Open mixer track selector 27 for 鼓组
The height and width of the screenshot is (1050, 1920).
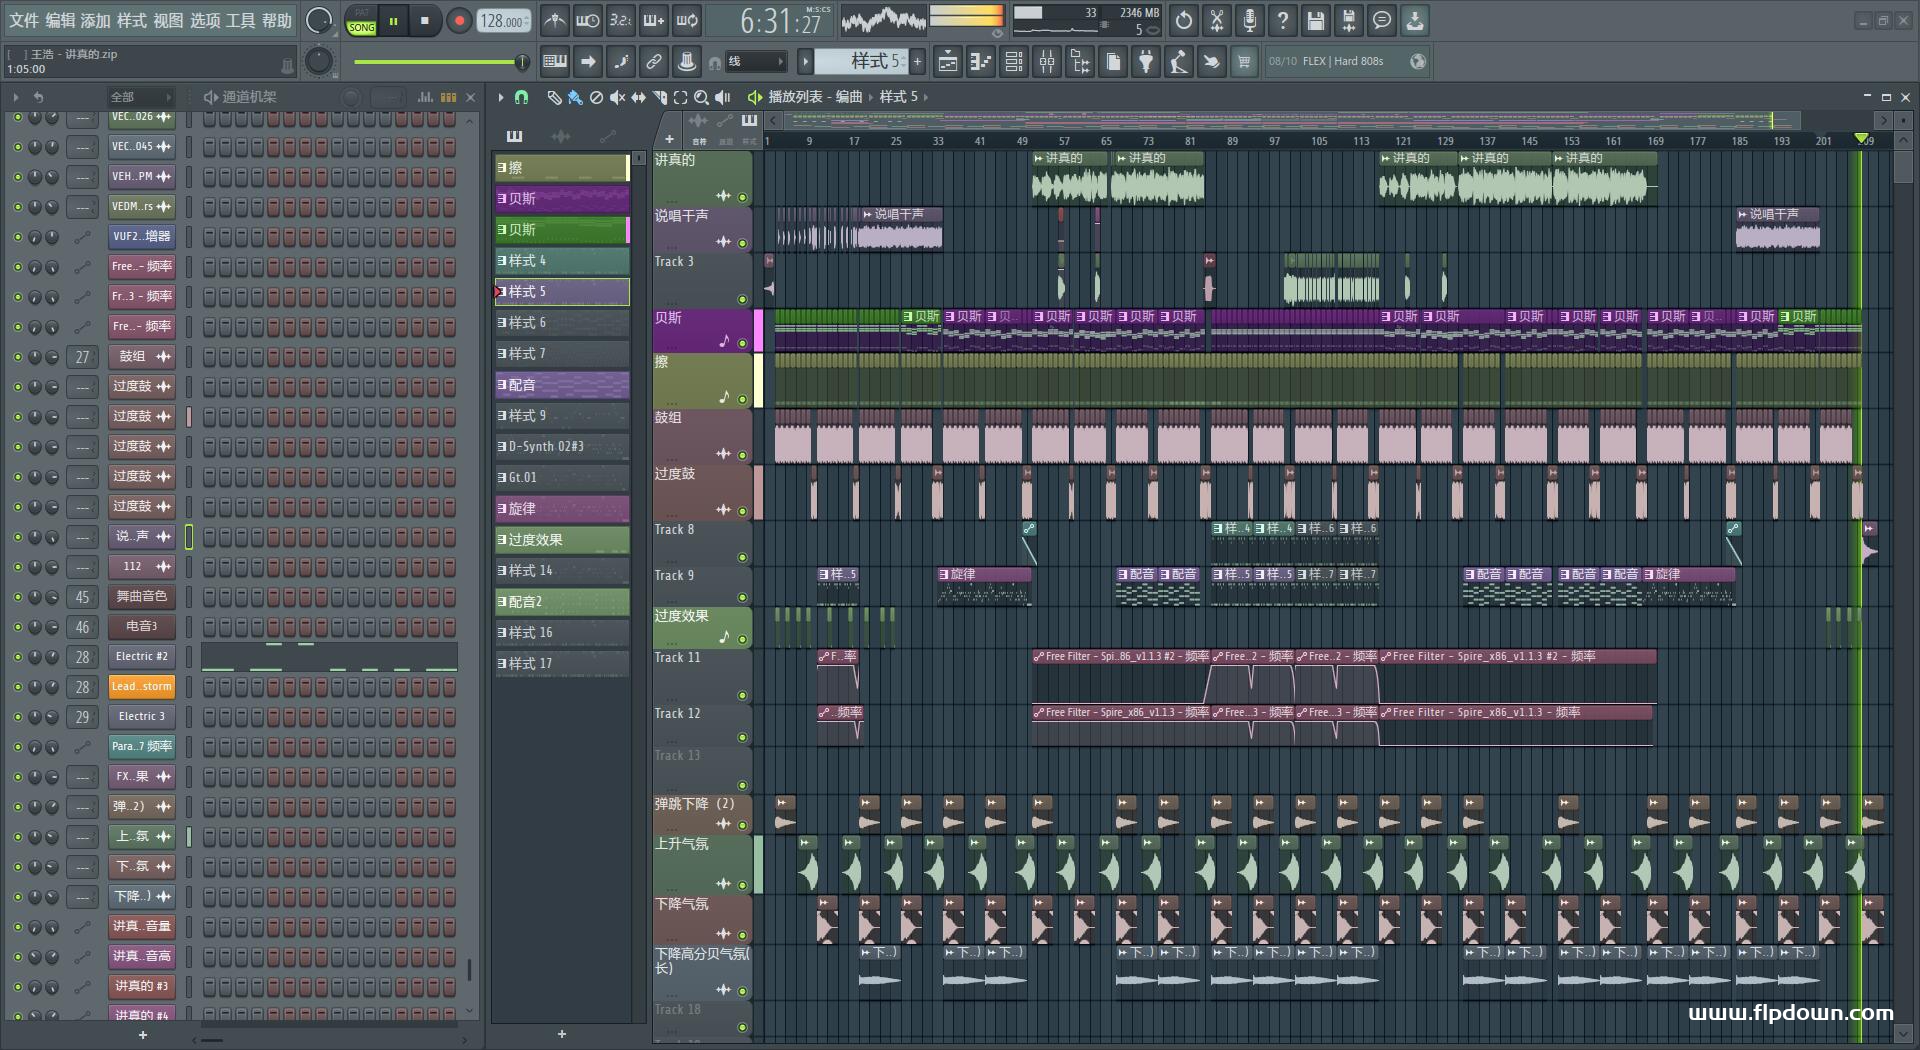point(82,357)
